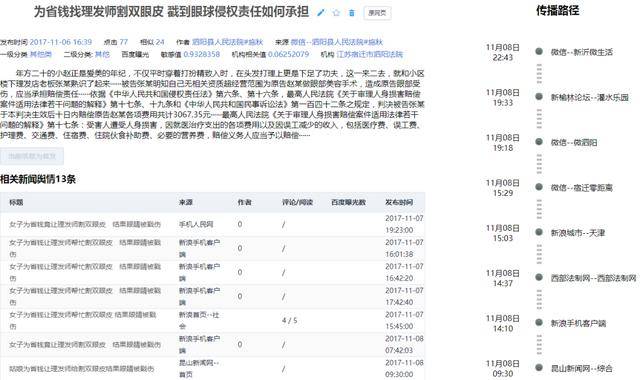Click the 百度曝光数 column header
This screenshot has width=640, height=380.
click(x=349, y=202)
